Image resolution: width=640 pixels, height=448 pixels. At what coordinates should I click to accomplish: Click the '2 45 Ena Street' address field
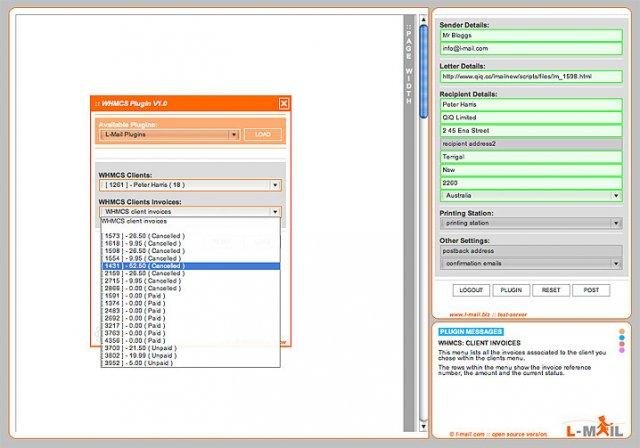click(531, 131)
